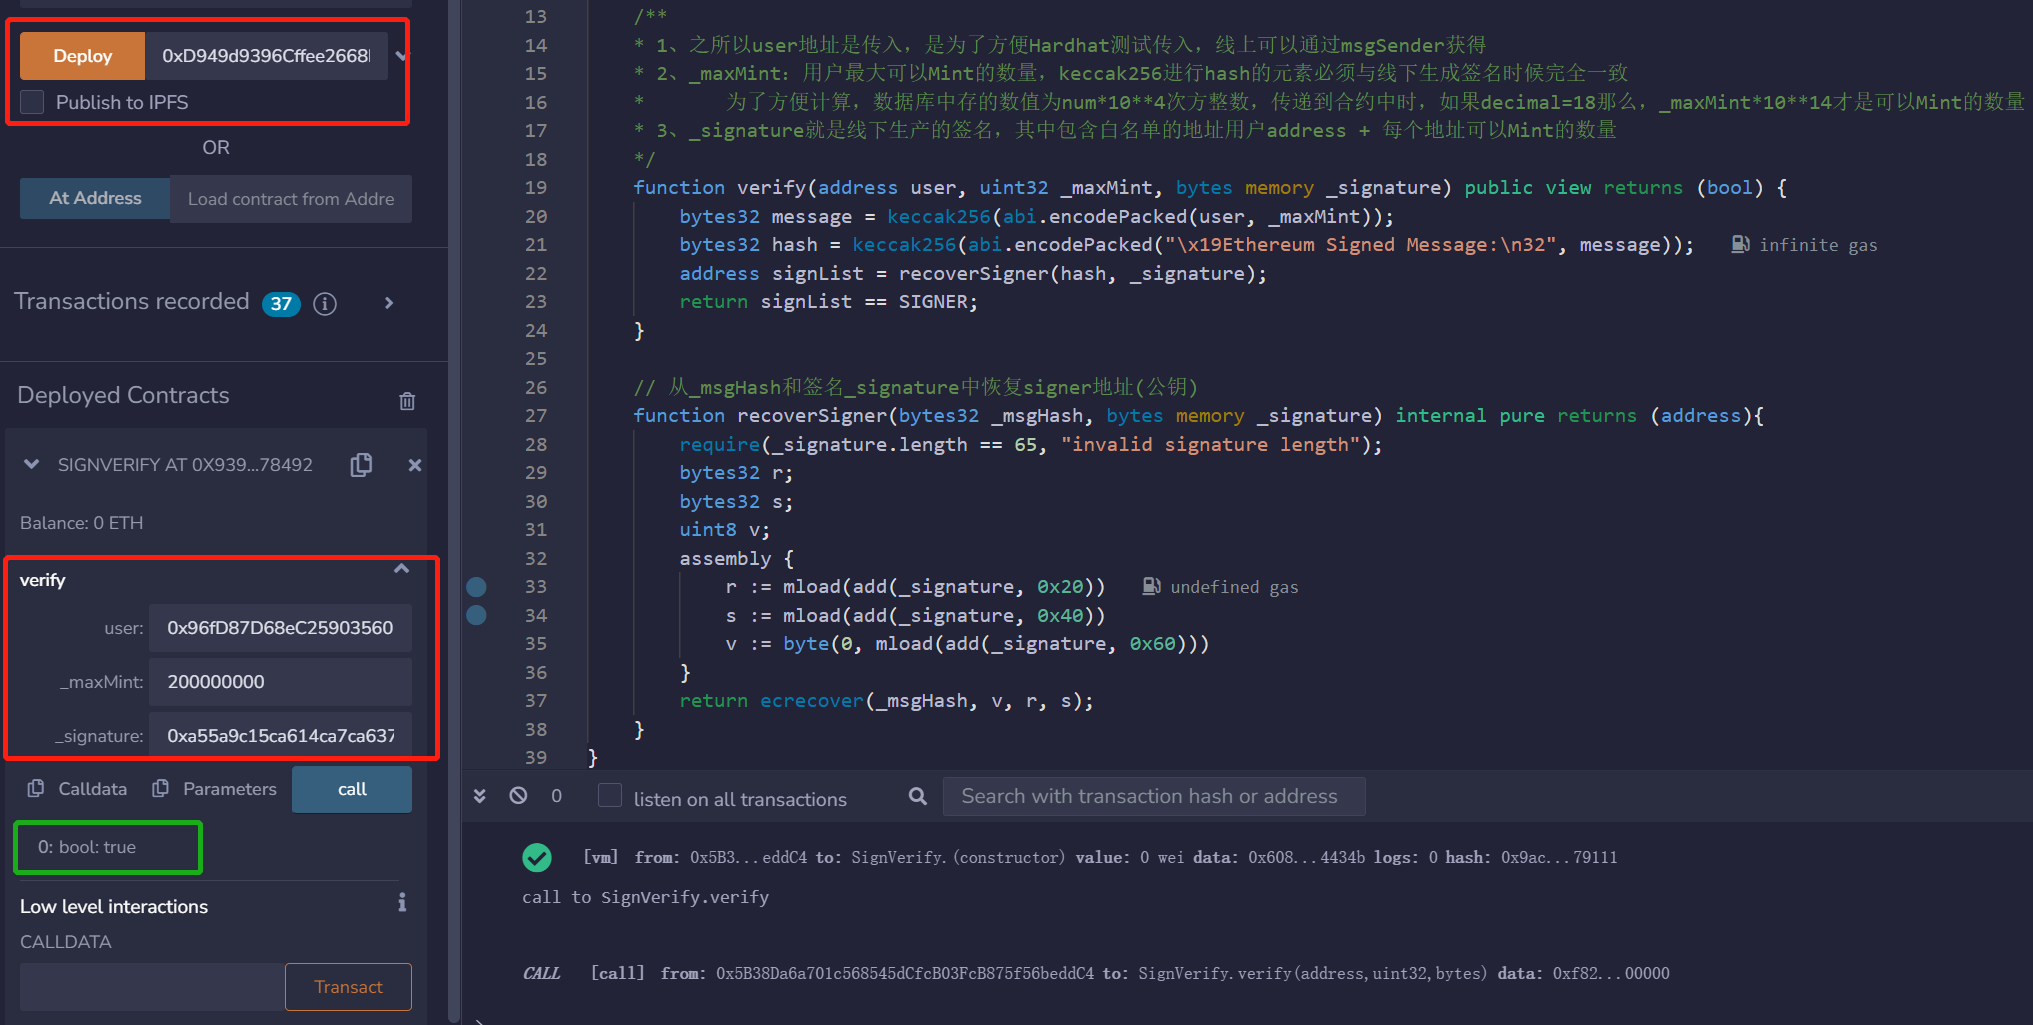The image size is (2033, 1025).
Task: Click the At Address button
Action: point(95,198)
